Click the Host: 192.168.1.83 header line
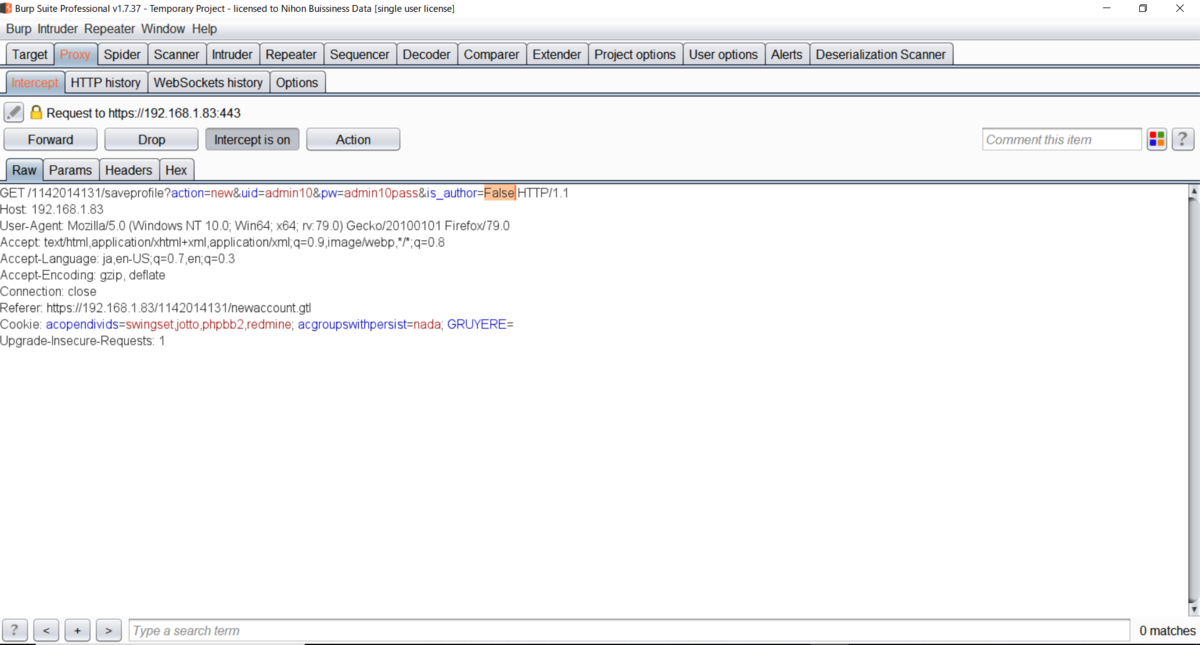The image size is (1200, 645). [x=52, y=209]
